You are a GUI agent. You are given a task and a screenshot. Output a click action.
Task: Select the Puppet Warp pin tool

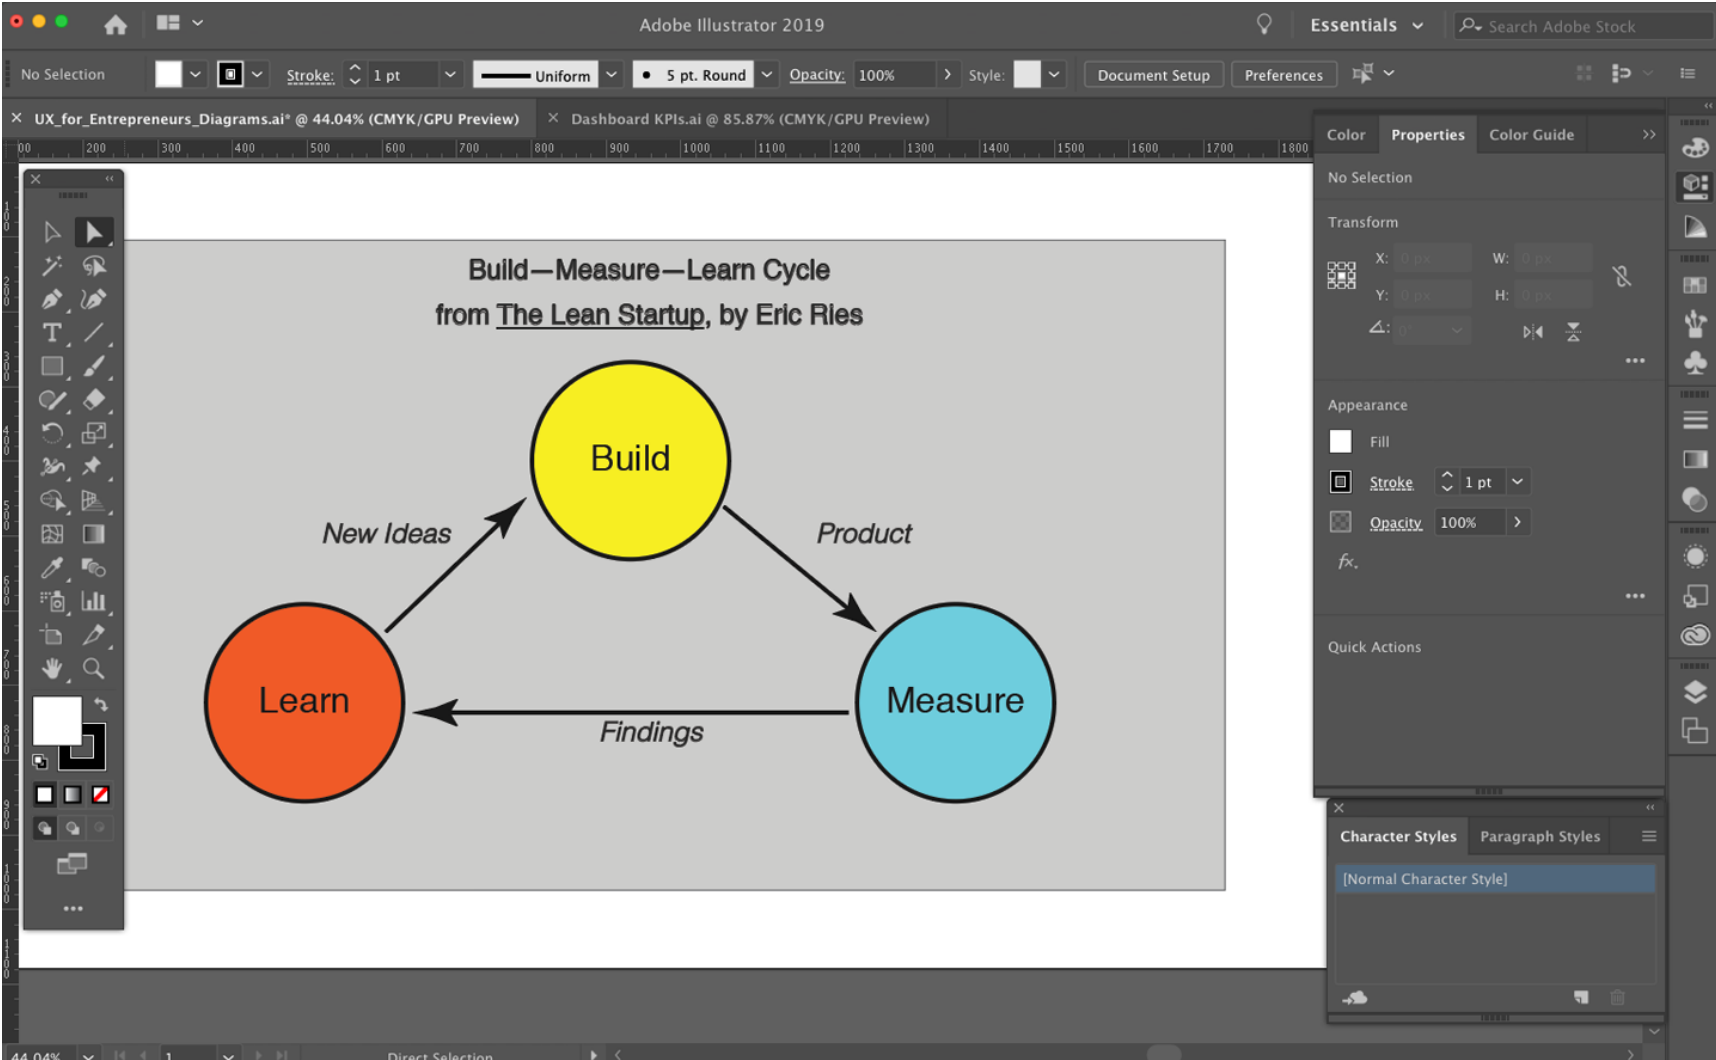[94, 467]
